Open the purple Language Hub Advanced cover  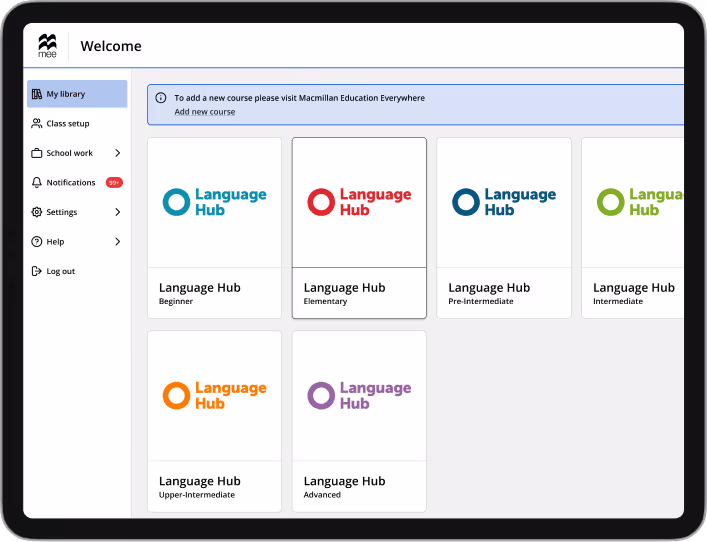[x=359, y=396]
